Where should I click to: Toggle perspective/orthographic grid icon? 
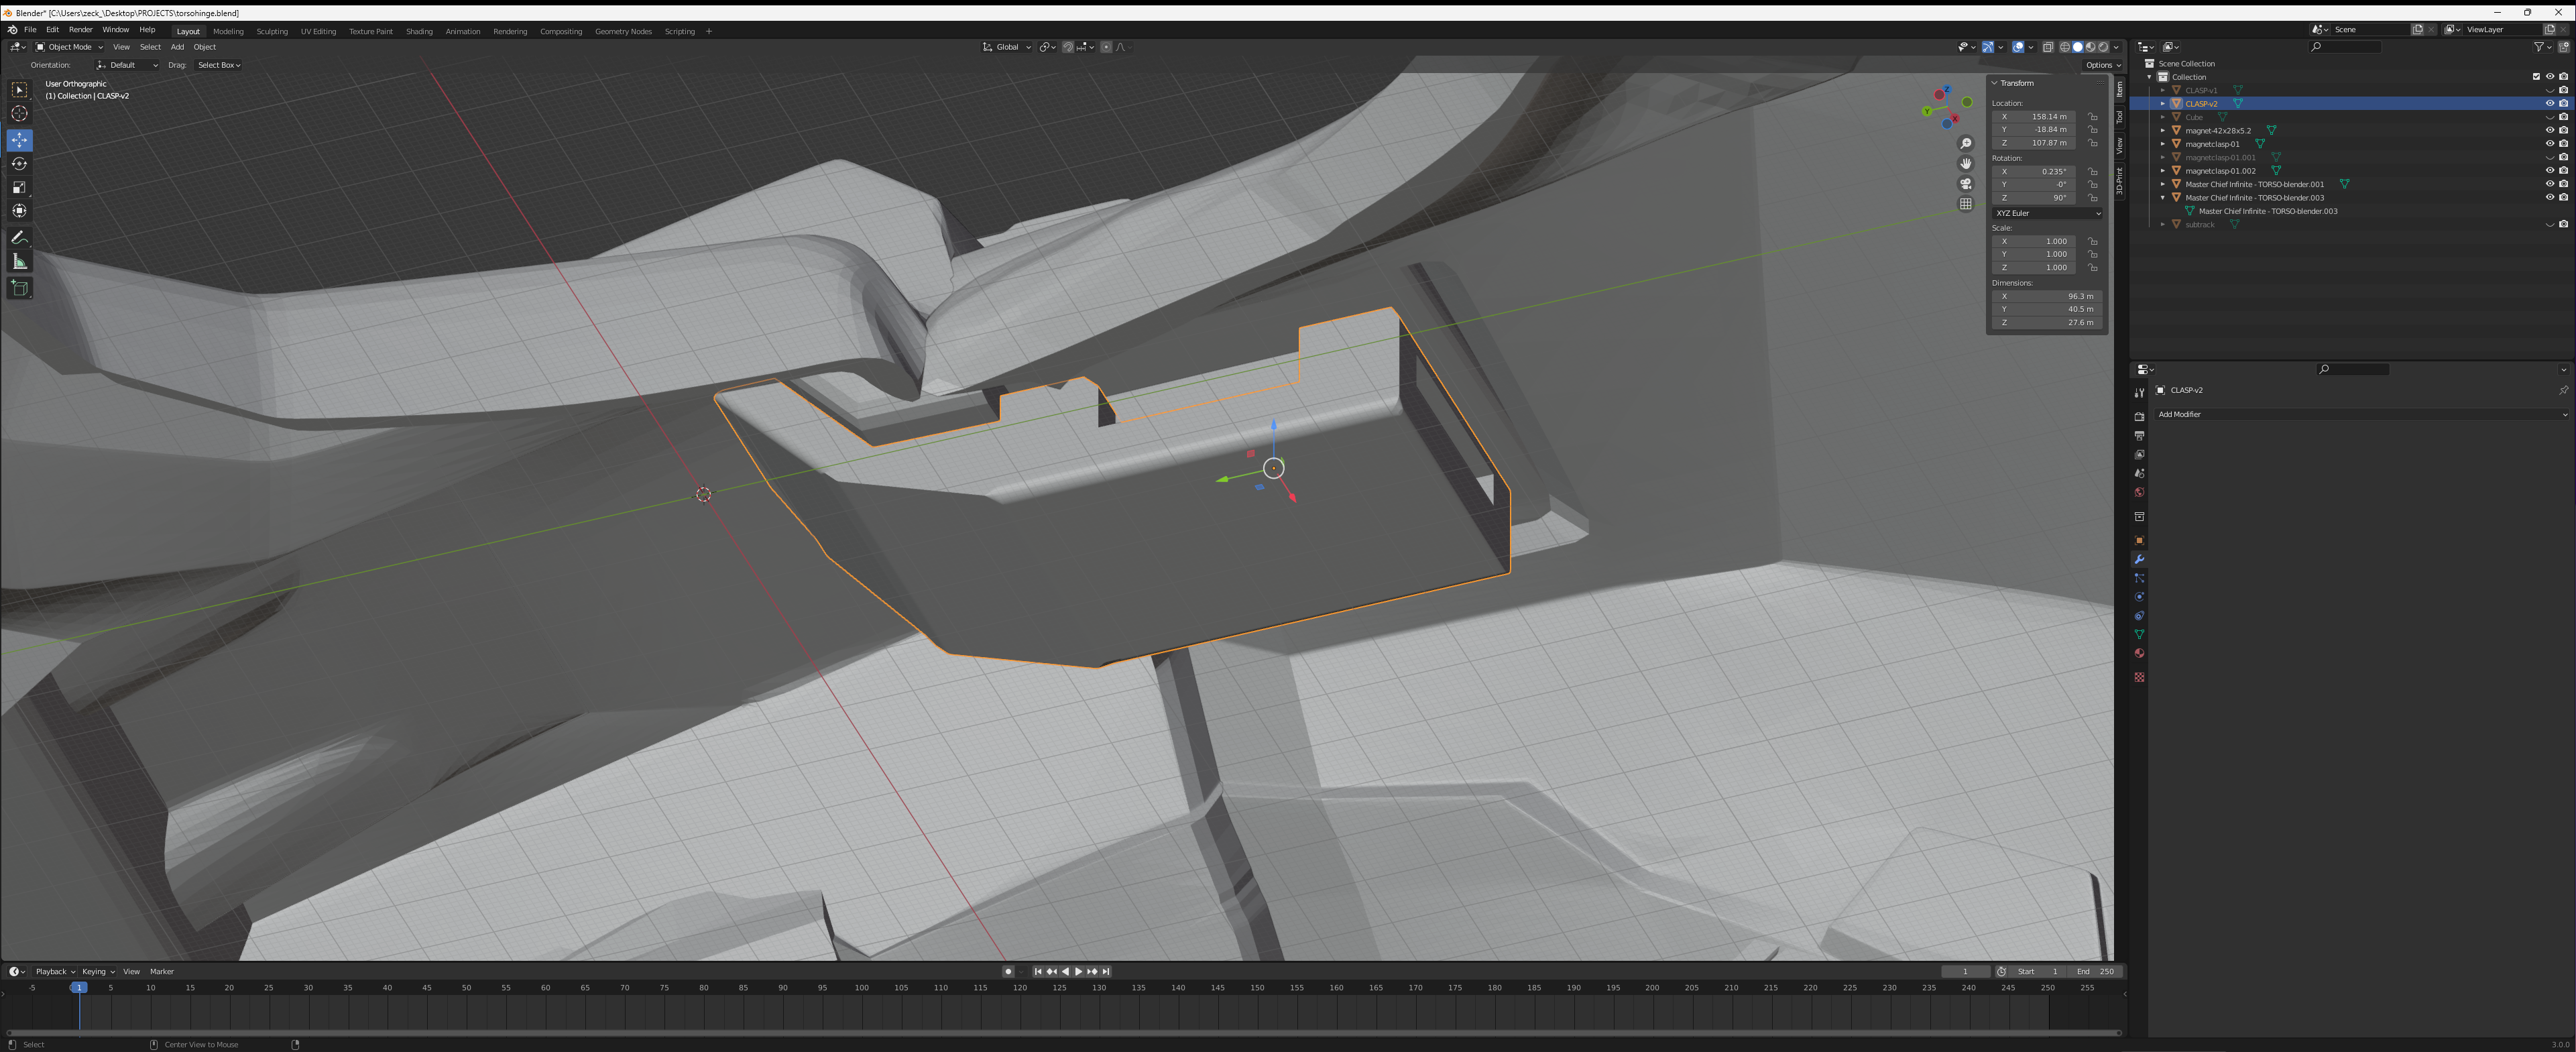[1965, 204]
